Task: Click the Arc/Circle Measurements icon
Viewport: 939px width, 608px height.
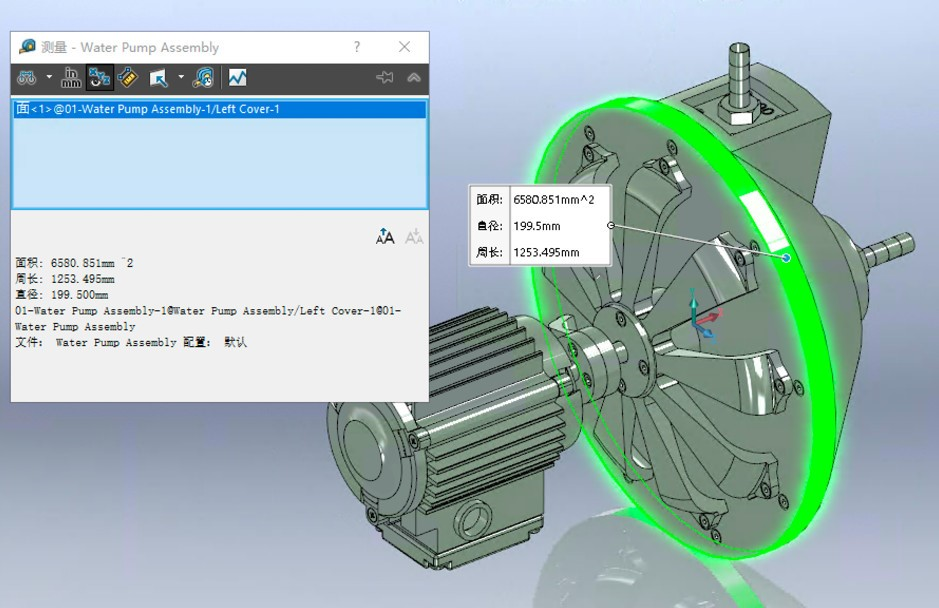Action: (x=26, y=78)
